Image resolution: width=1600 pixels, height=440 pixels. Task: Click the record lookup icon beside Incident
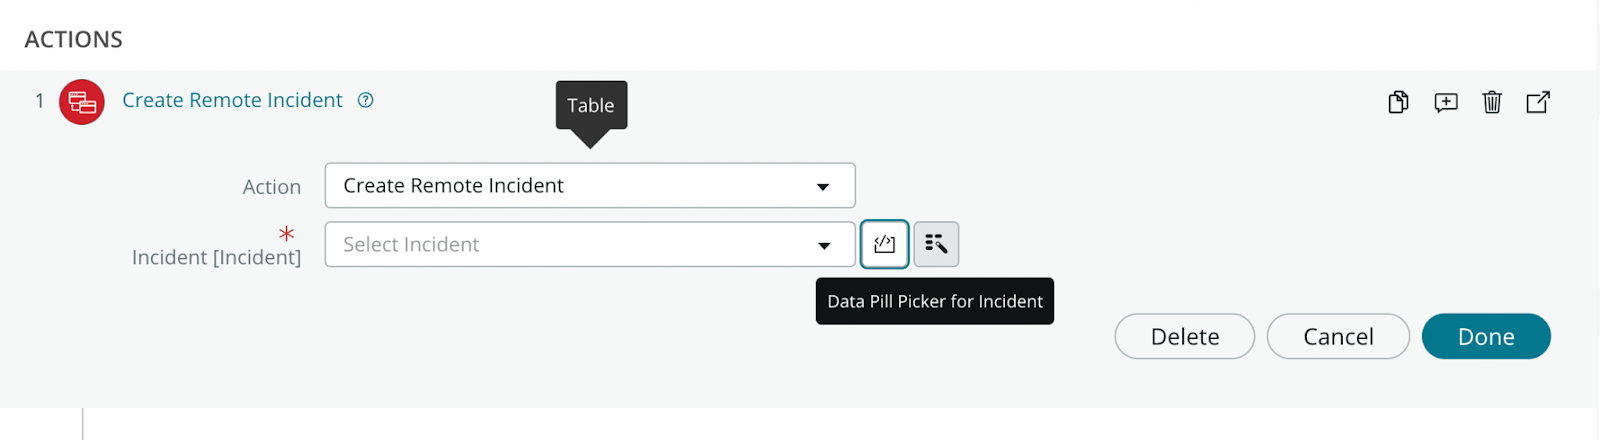tap(936, 244)
